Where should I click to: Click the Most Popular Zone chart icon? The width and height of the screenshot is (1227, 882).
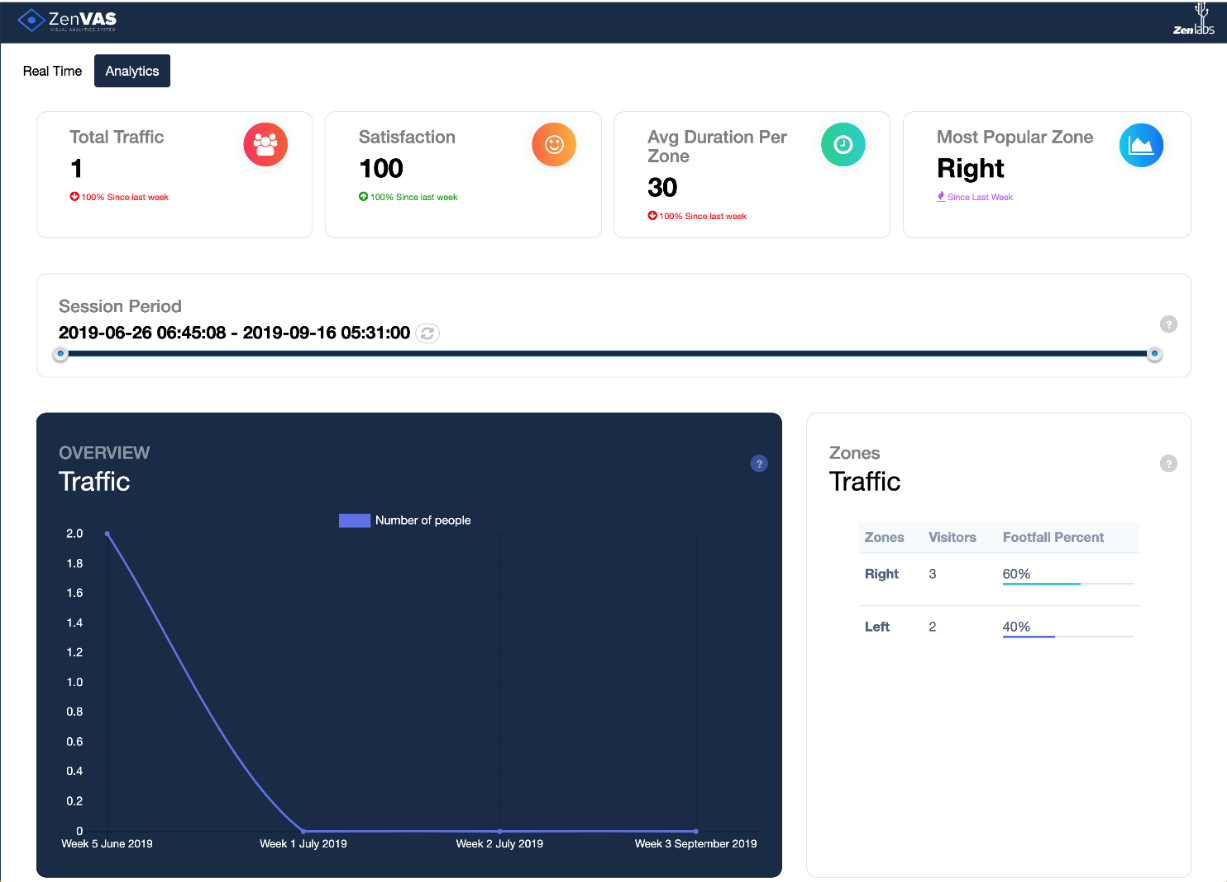(x=1141, y=145)
